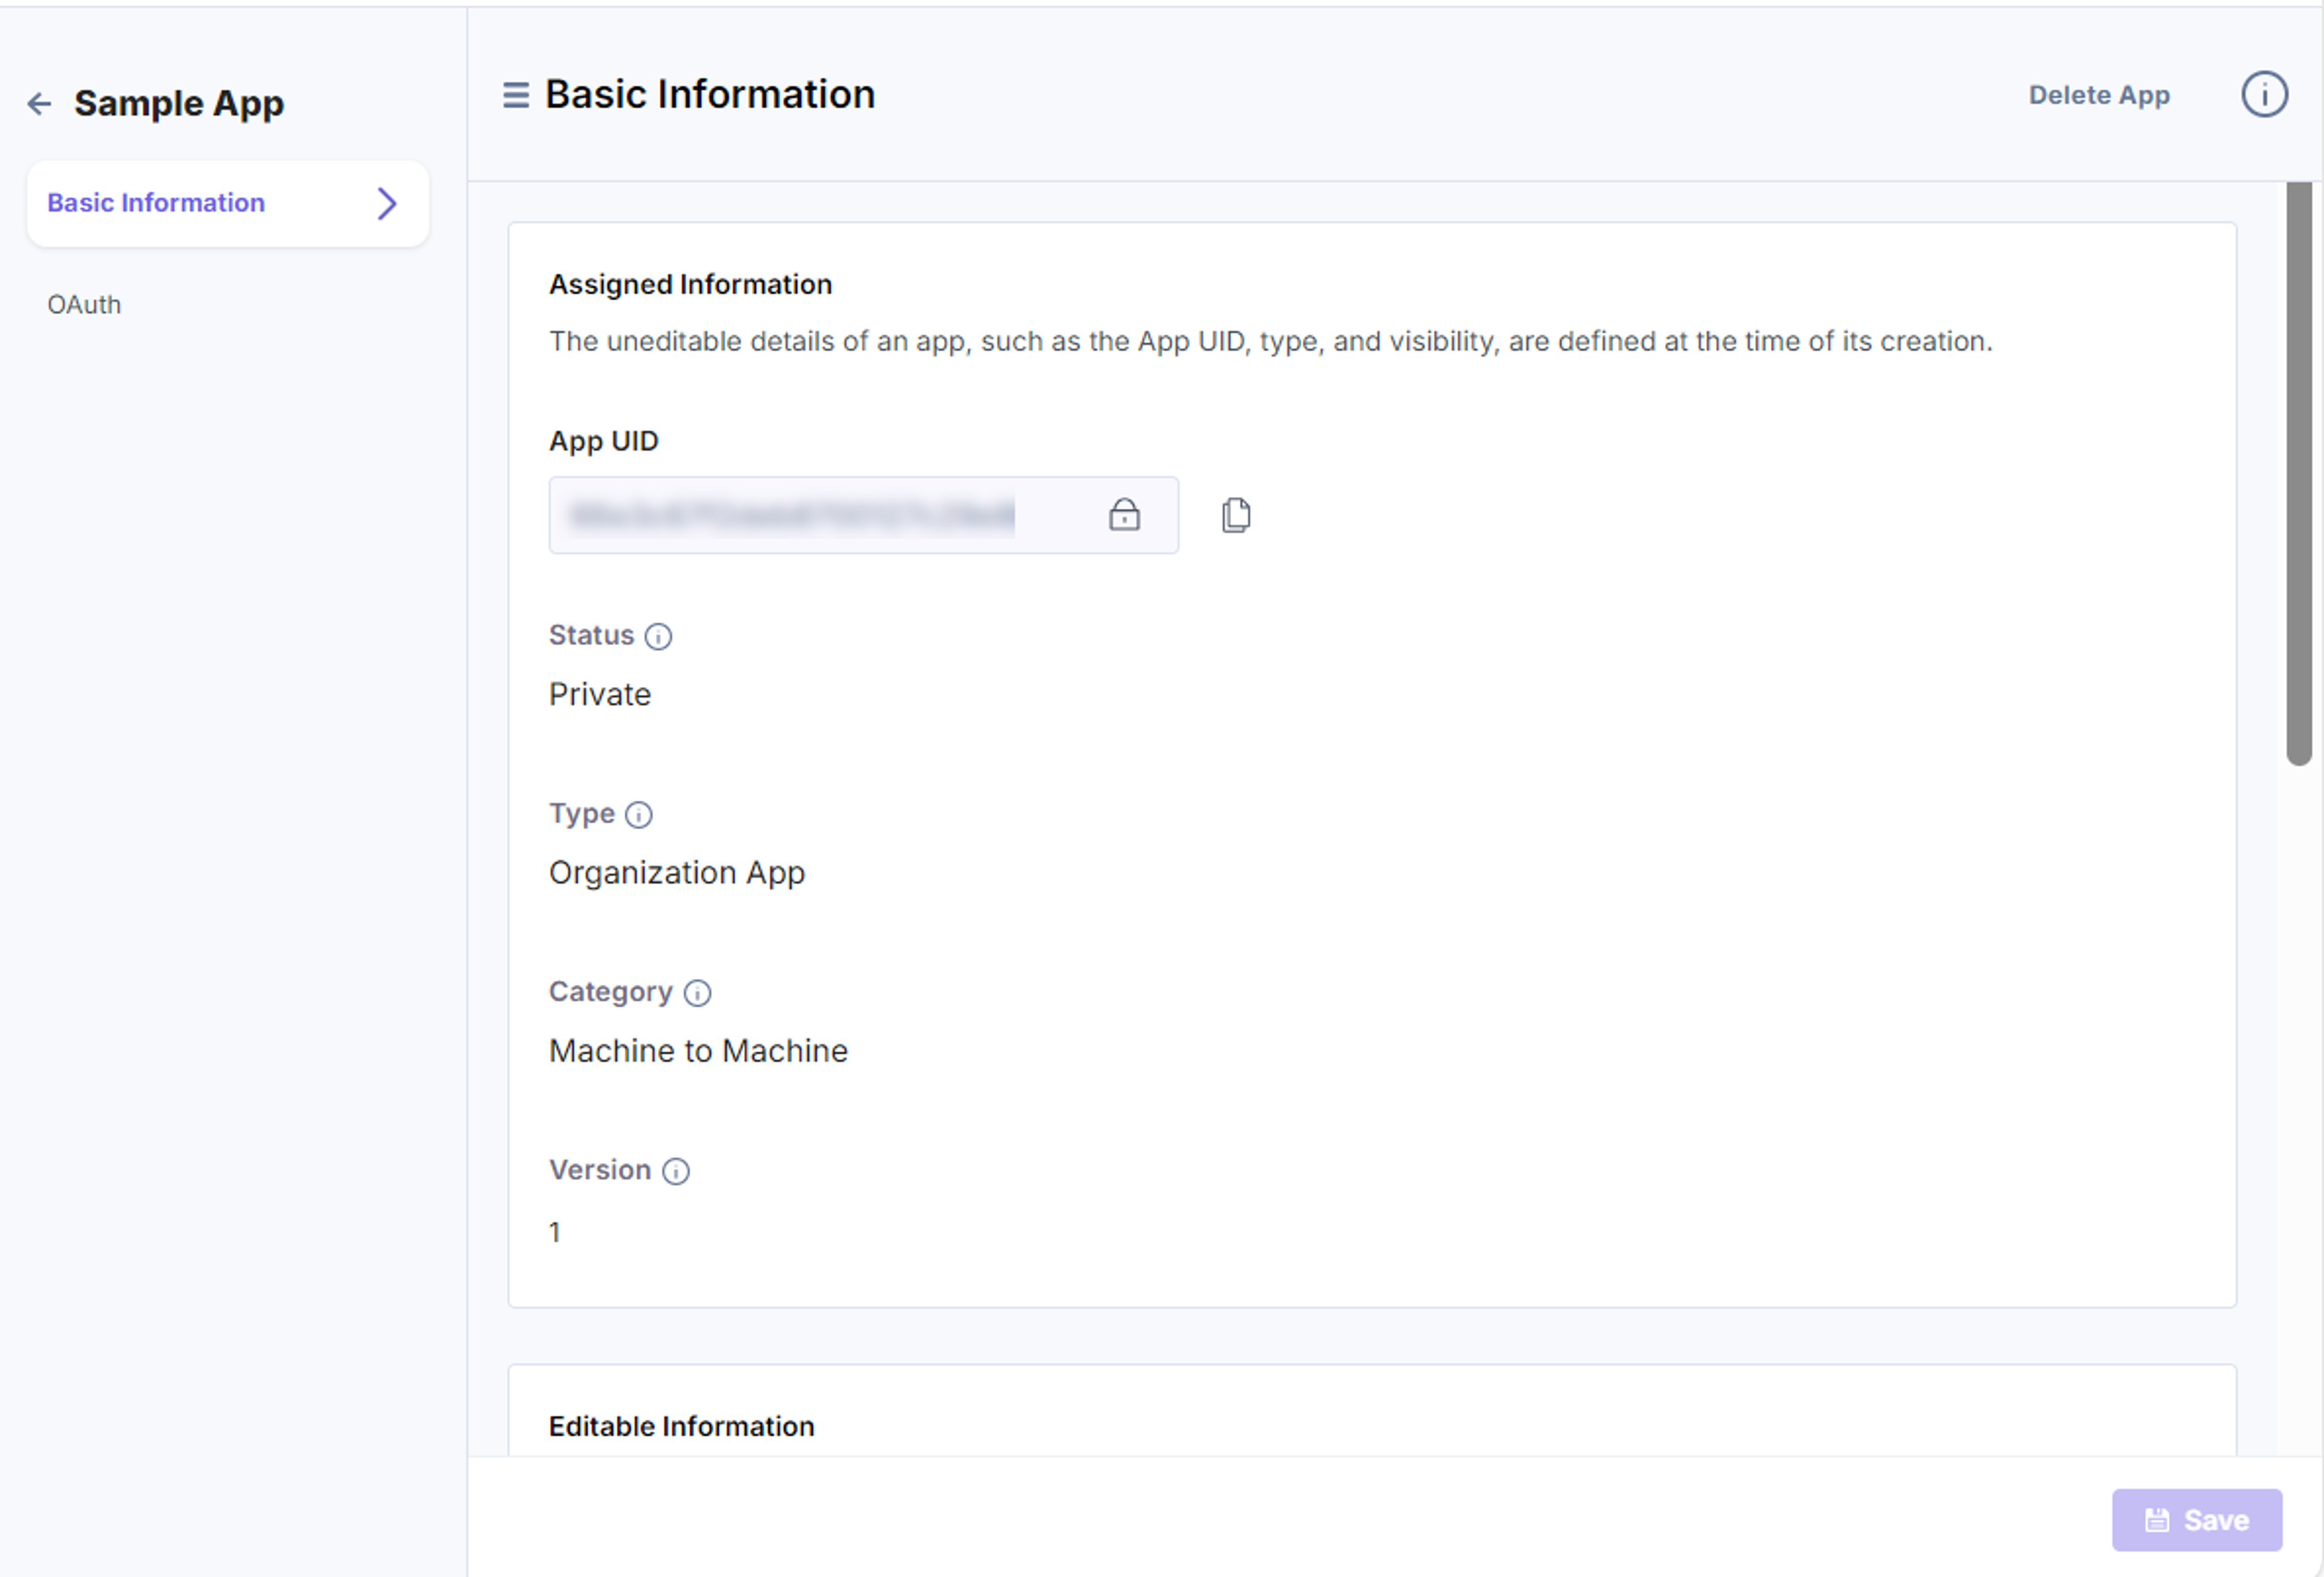The image size is (2324, 1577).
Task: Click the Delete App button
Action: (2099, 95)
